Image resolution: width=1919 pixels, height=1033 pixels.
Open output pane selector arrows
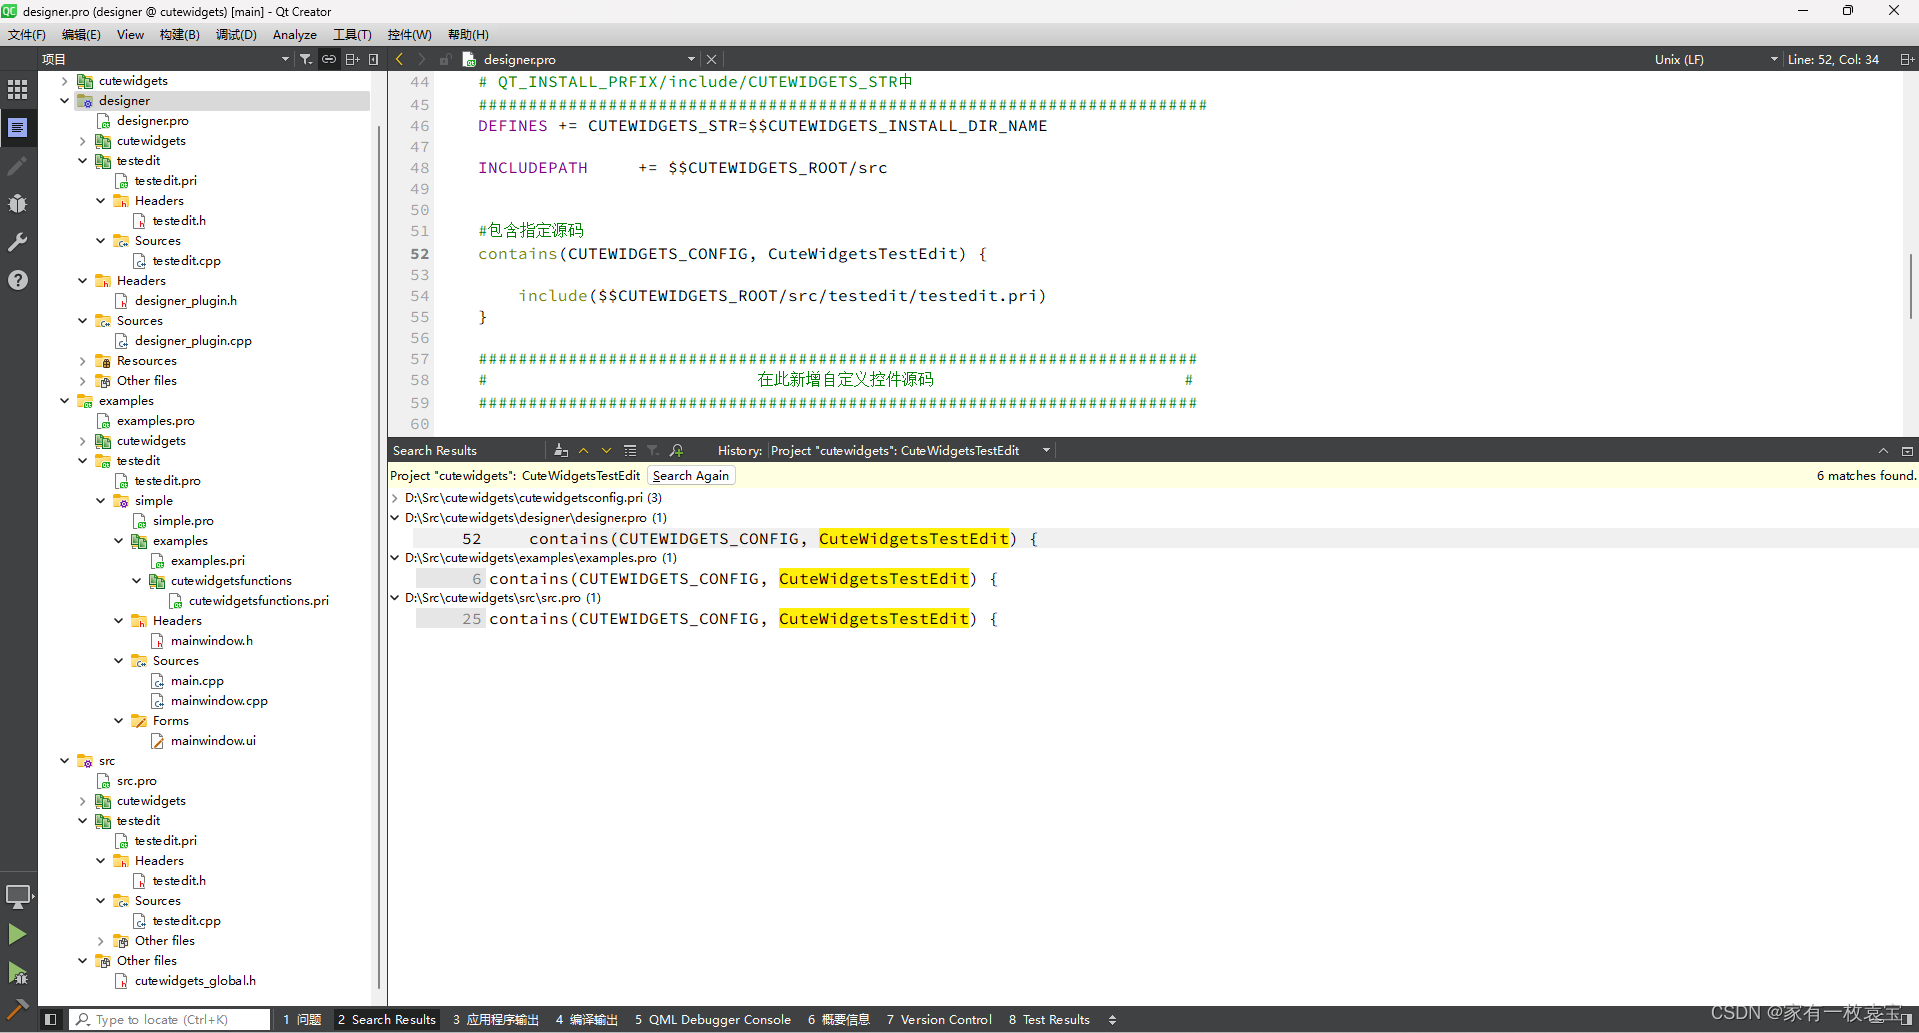1112,1019
